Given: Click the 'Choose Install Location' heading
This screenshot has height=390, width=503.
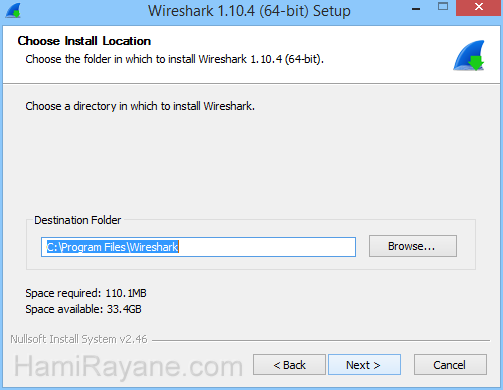Looking at the screenshot, I should coord(84,41).
